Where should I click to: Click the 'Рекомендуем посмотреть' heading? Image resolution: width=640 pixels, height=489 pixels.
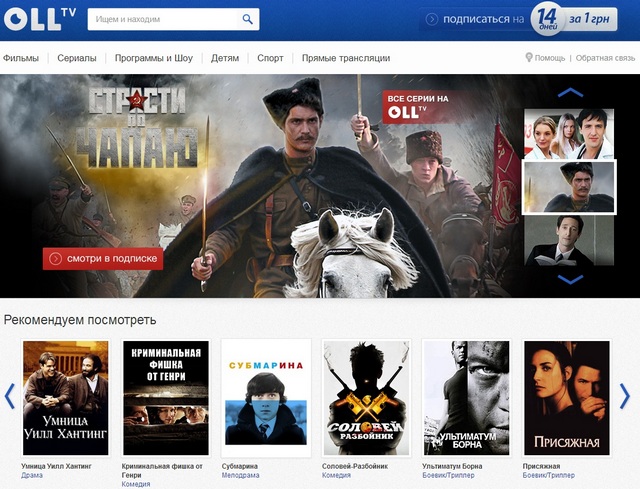click(x=80, y=320)
